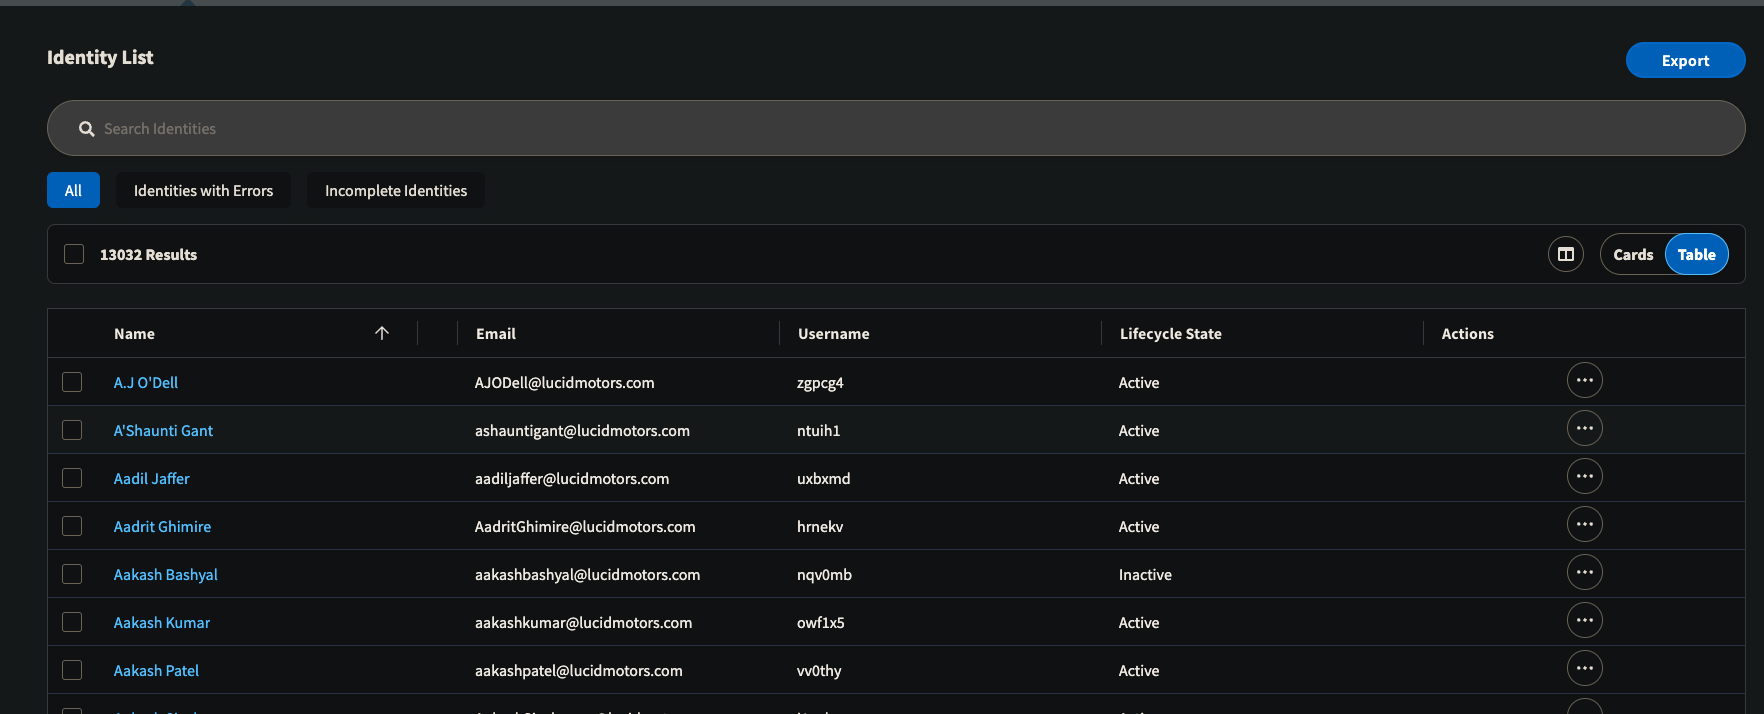Open the column chooser icon
1764x714 pixels.
tap(1566, 254)
